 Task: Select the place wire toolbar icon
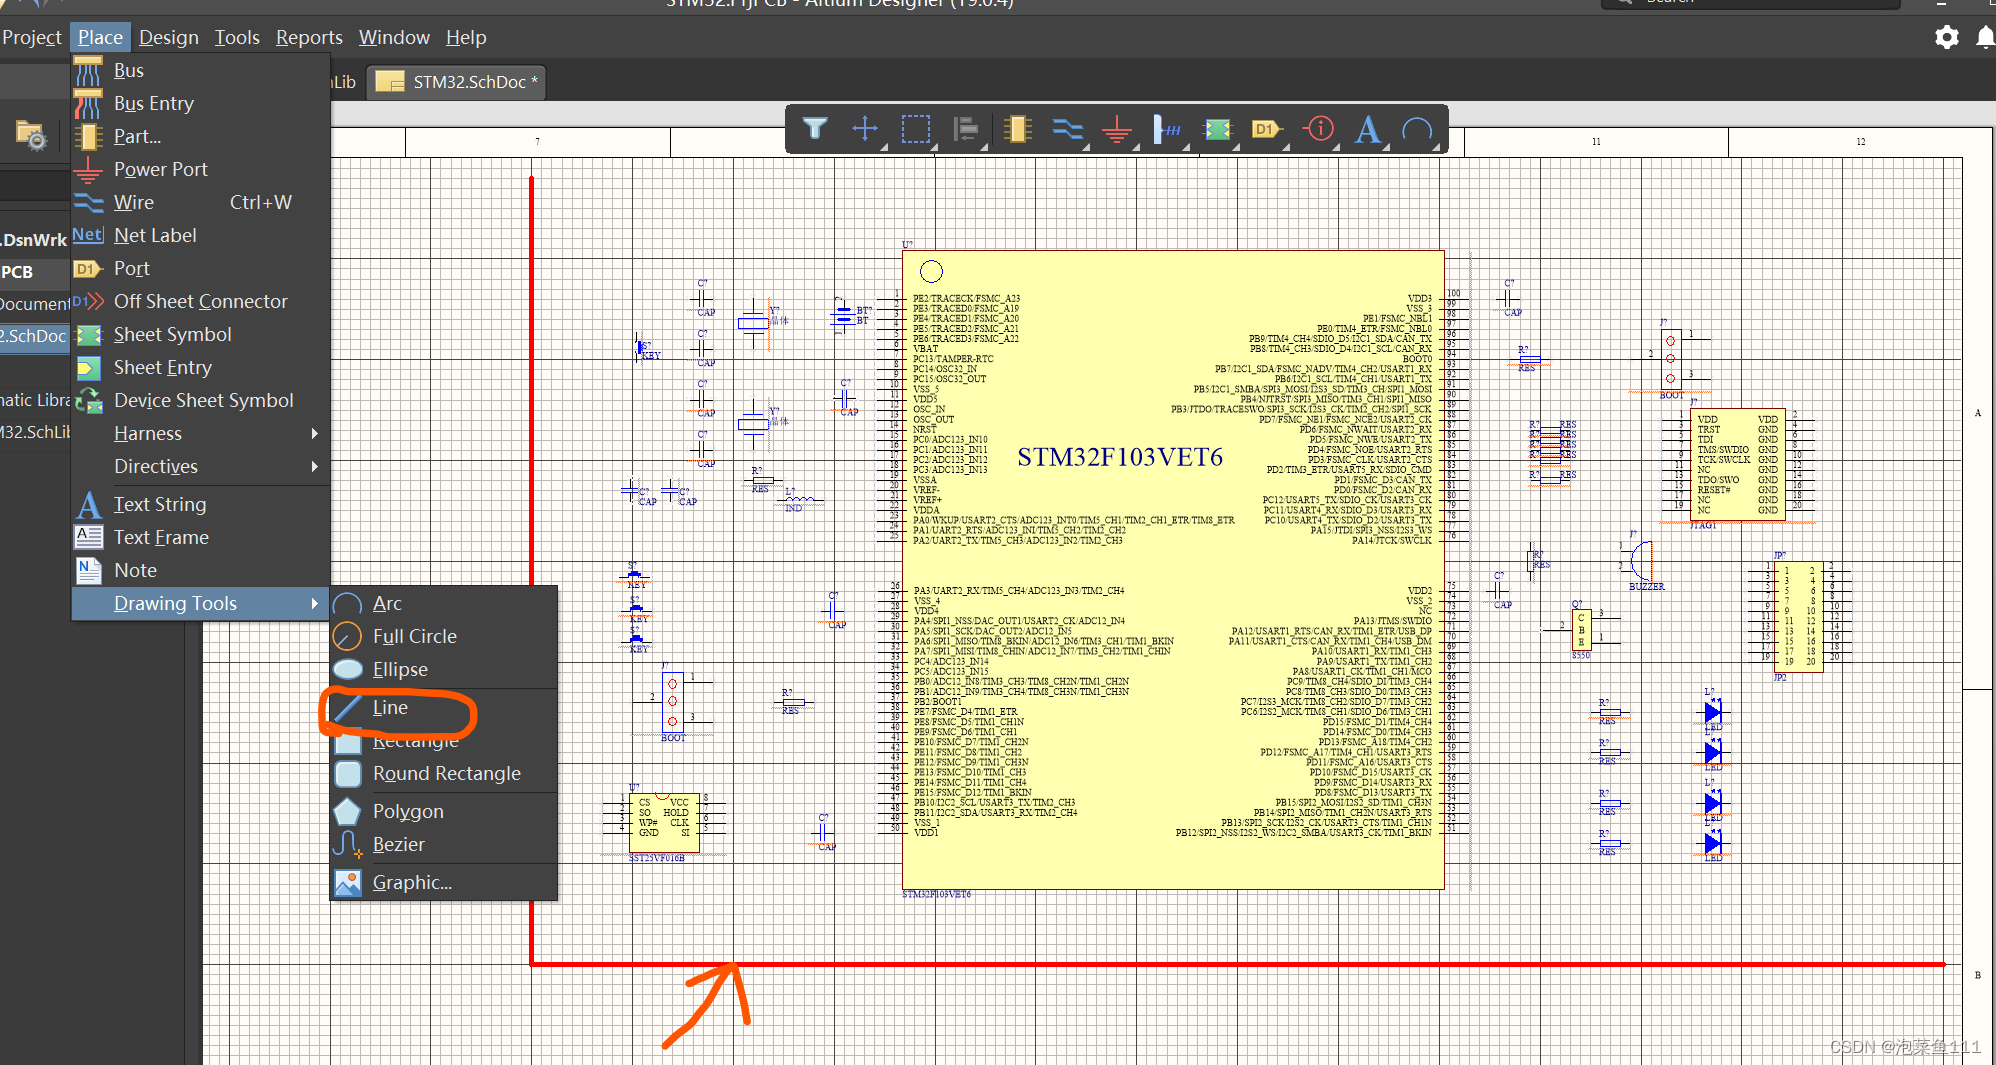click(1067, 129)
